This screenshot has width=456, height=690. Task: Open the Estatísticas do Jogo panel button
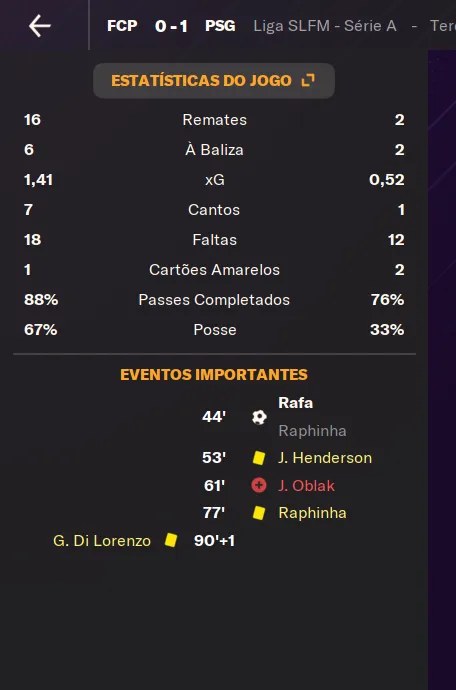point(214,81)
